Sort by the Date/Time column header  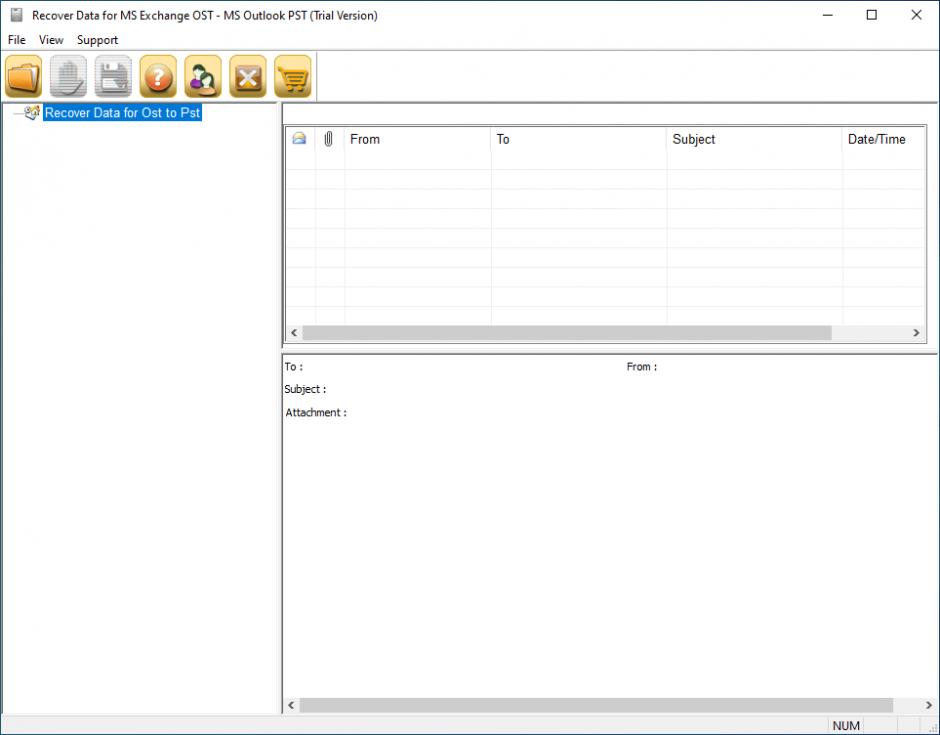tap(884, 139)
